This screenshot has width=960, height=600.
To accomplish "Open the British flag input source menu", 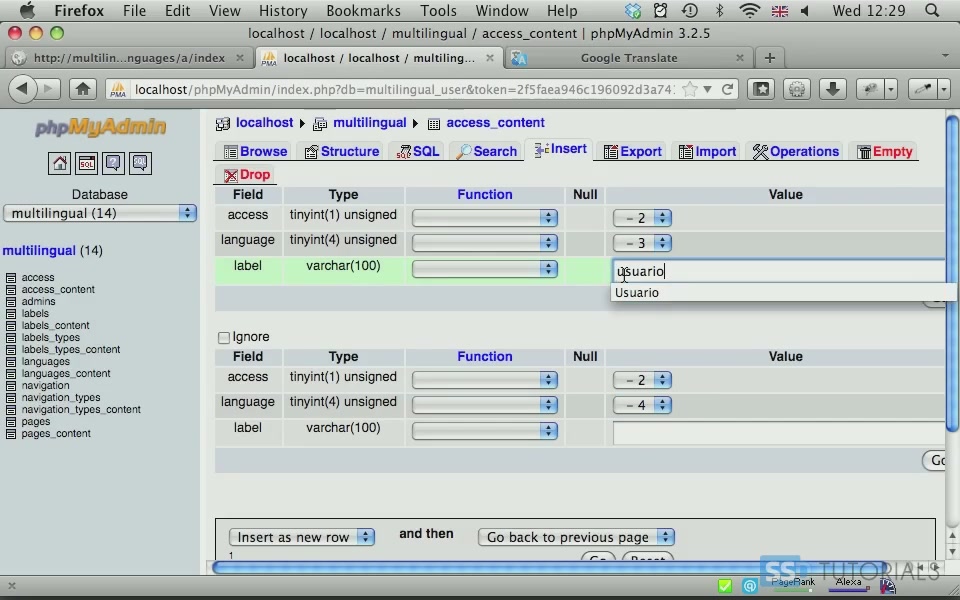I will coord(779,11).
